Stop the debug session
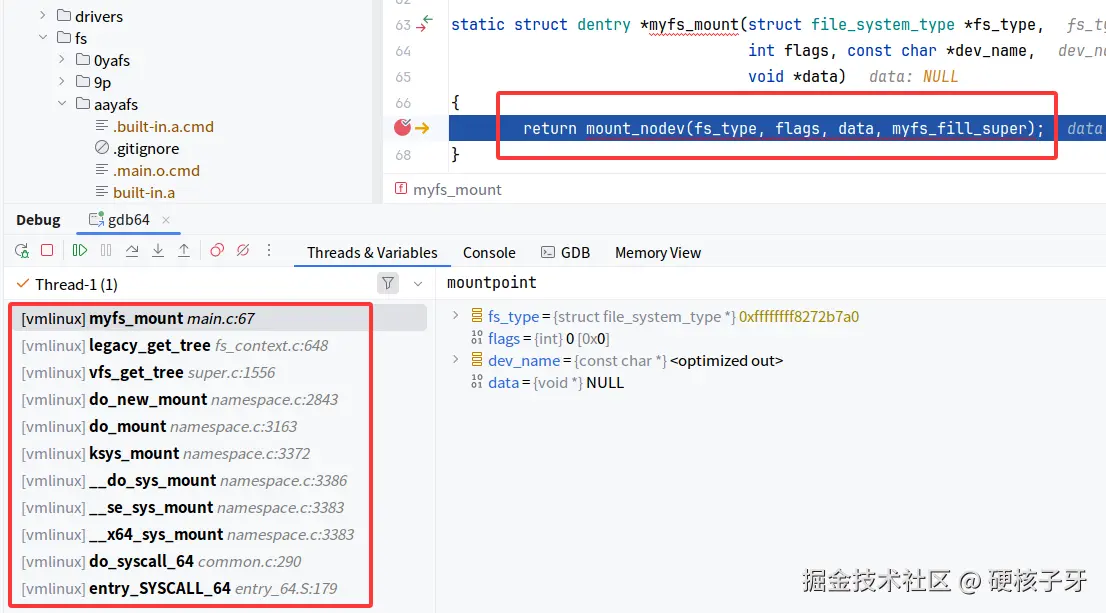Viewport: 1106px width, 613px height. pyautogui.click(x=47, y=250)
